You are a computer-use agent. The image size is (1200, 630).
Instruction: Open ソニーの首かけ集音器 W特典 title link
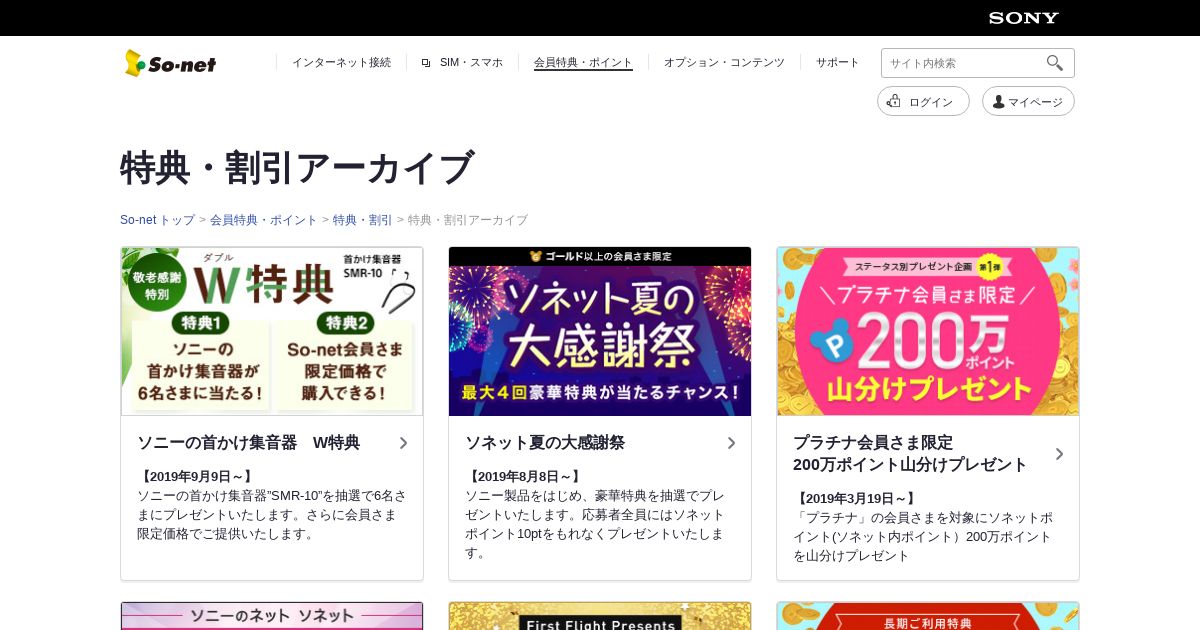[248, 442]
